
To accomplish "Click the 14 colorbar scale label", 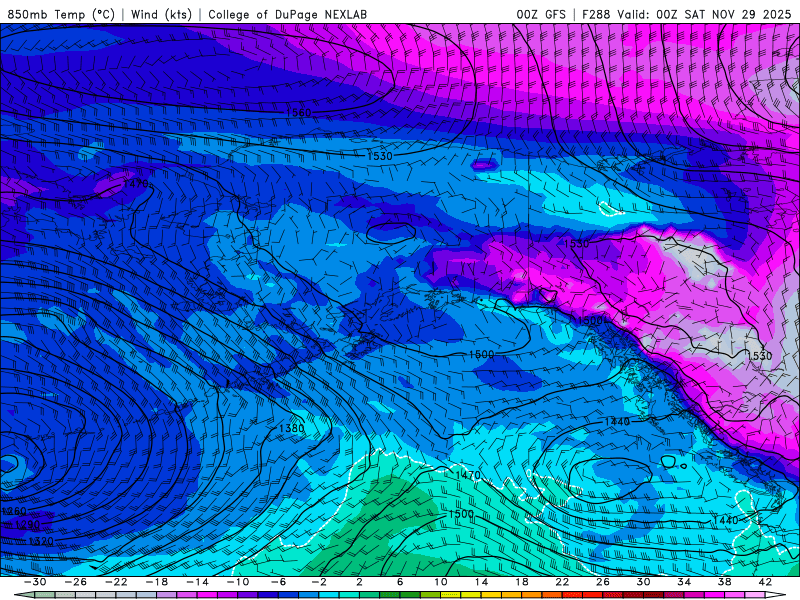I will pyautogui.click(x=481, y=582).
